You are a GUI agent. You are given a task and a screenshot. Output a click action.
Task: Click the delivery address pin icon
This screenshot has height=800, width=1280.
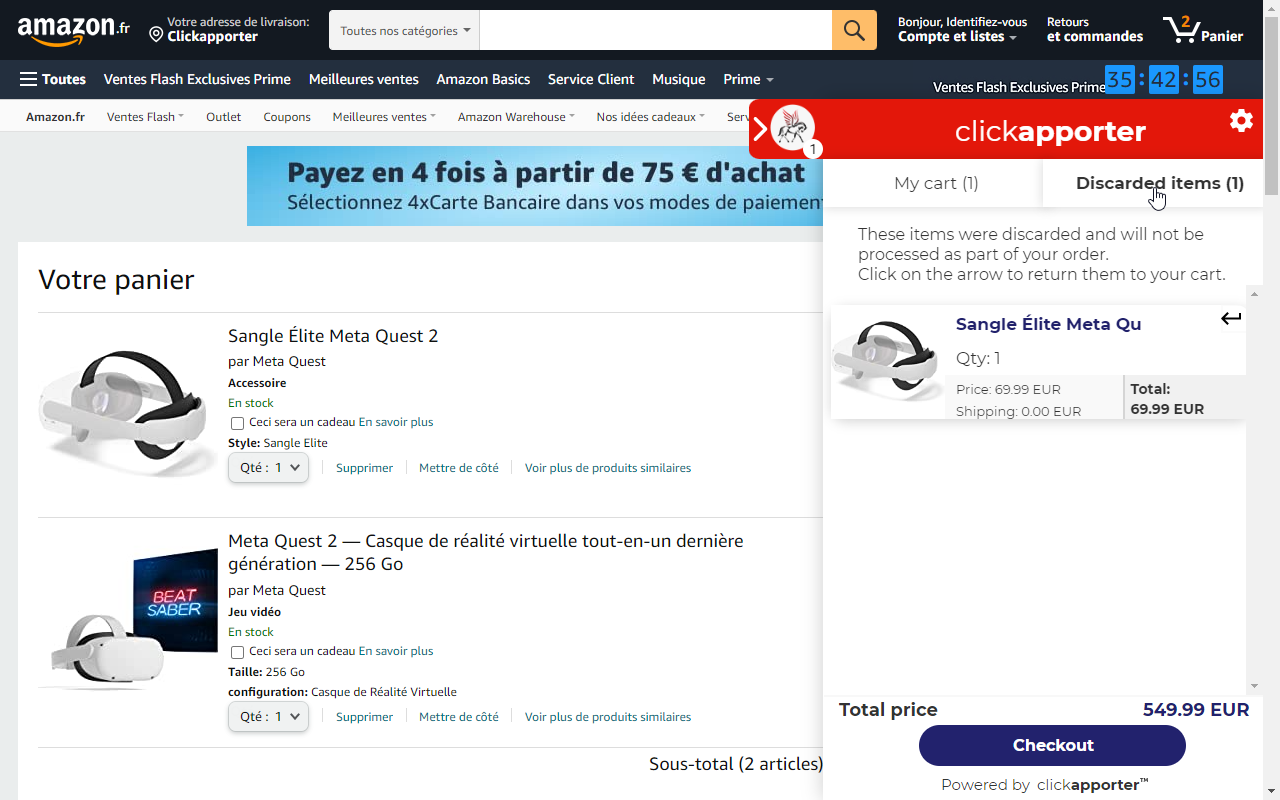(x=156, y=36)
